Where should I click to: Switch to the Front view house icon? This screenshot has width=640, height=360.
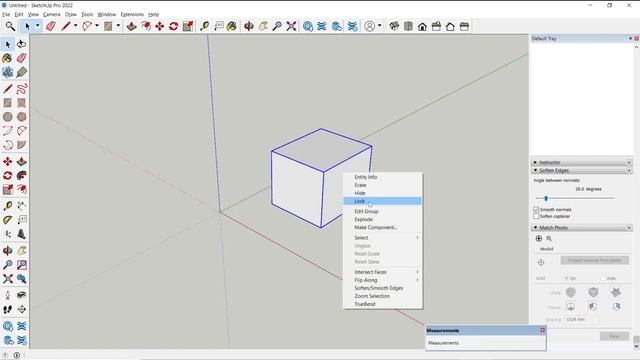click(422, 27)
